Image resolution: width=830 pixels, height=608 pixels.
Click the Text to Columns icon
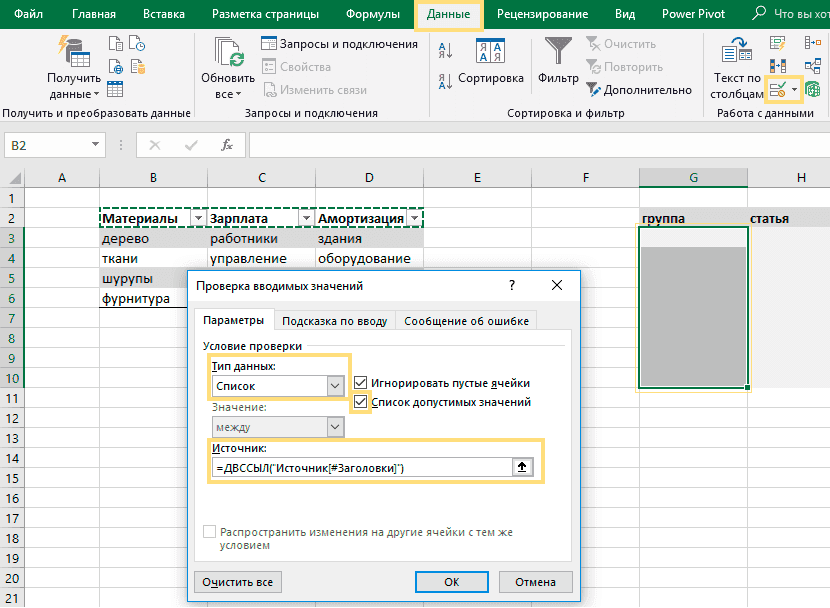737,51
